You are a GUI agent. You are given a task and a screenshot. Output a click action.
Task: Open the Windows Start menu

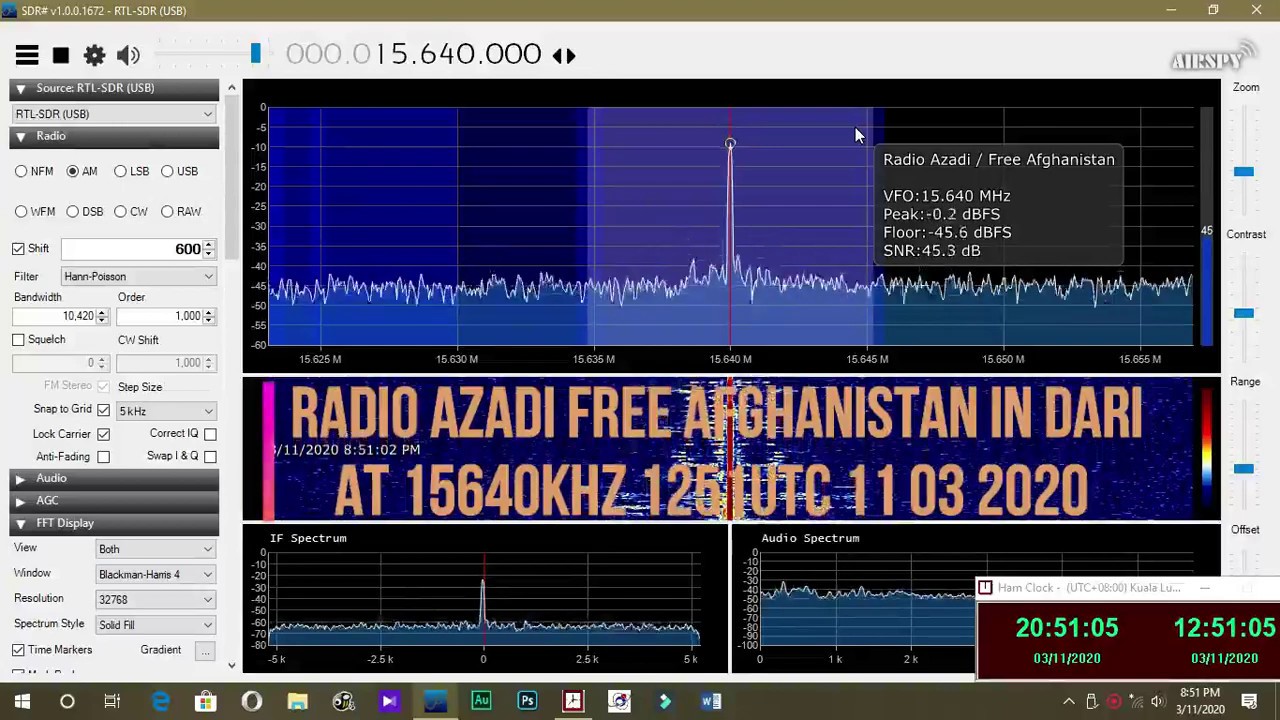(22, 702)
